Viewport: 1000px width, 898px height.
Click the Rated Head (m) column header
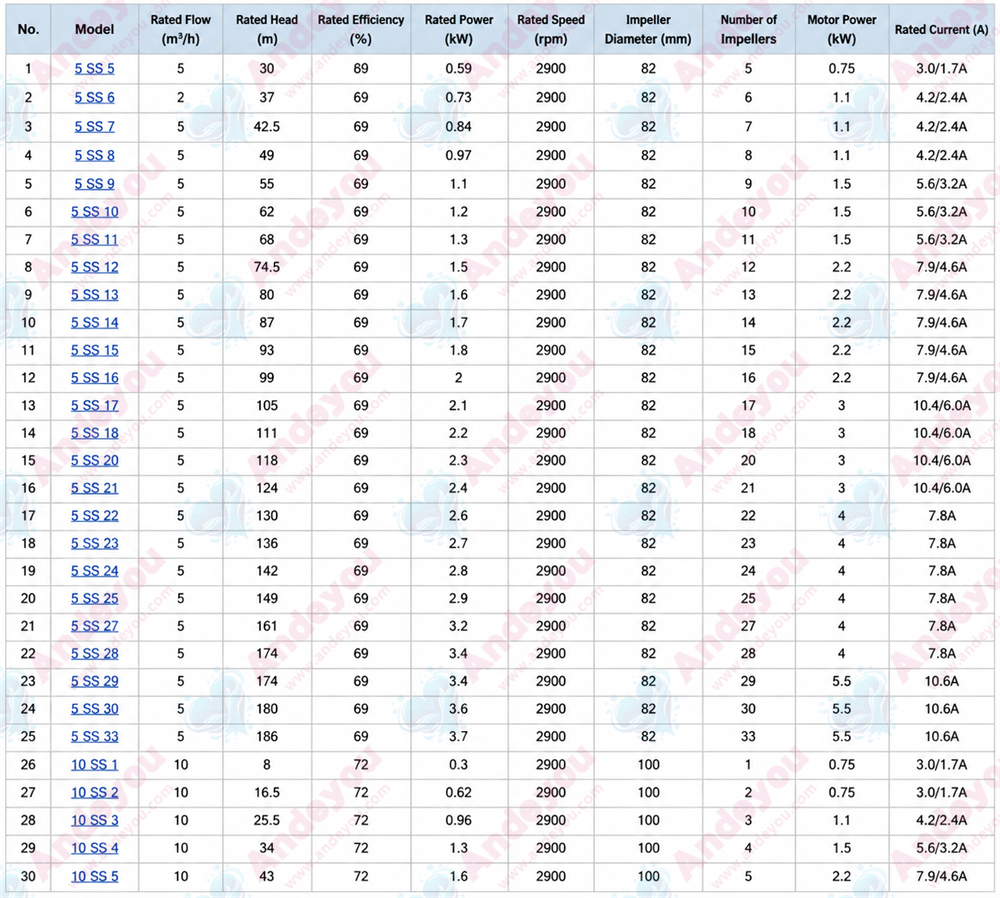point(267,29)
